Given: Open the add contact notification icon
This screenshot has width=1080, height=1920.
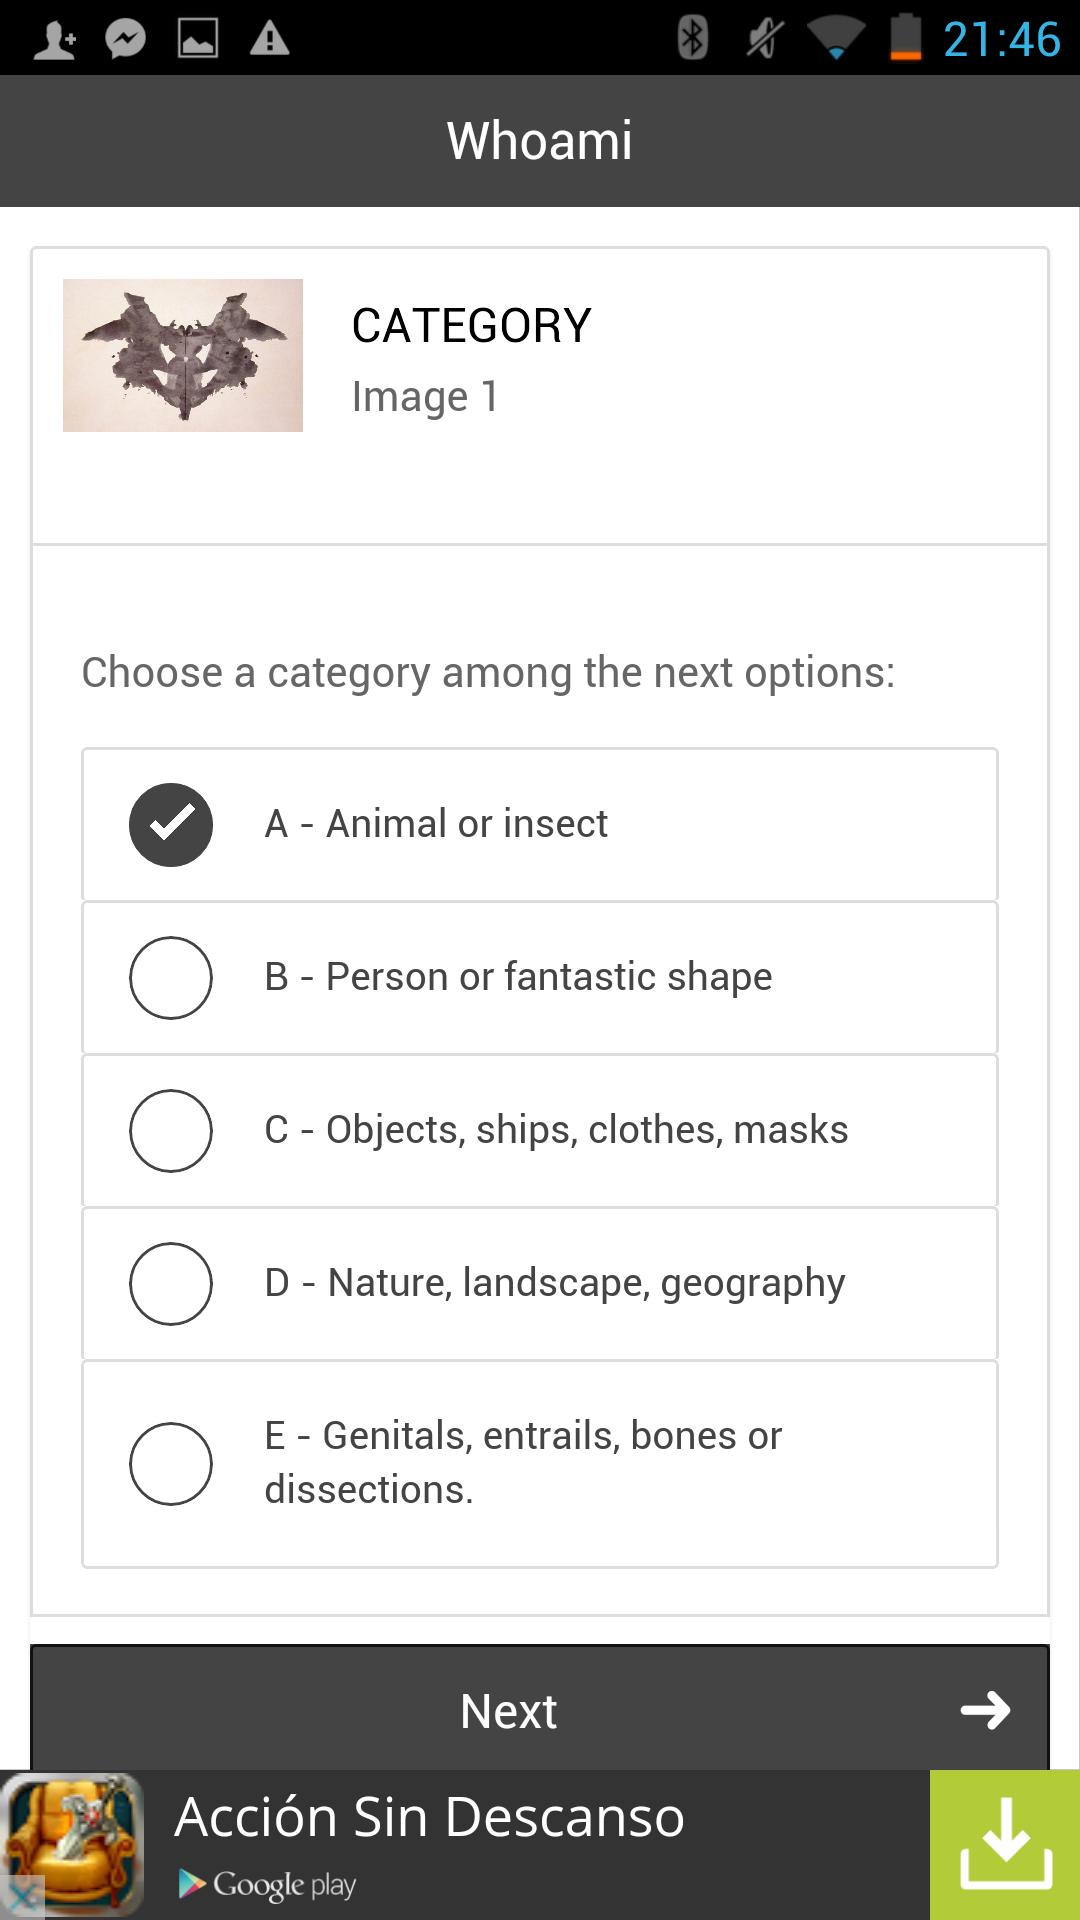Looking at the screenshot, I should 57,38.
